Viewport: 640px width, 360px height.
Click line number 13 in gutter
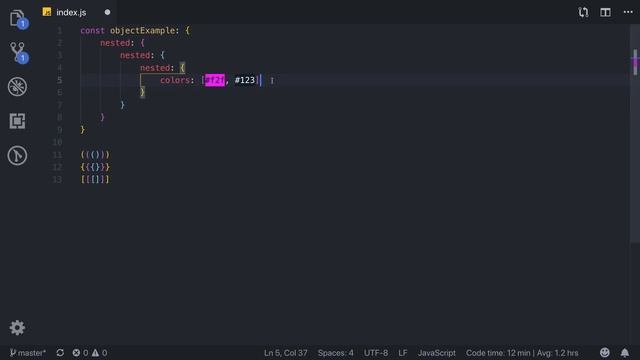tap(57, 179)
